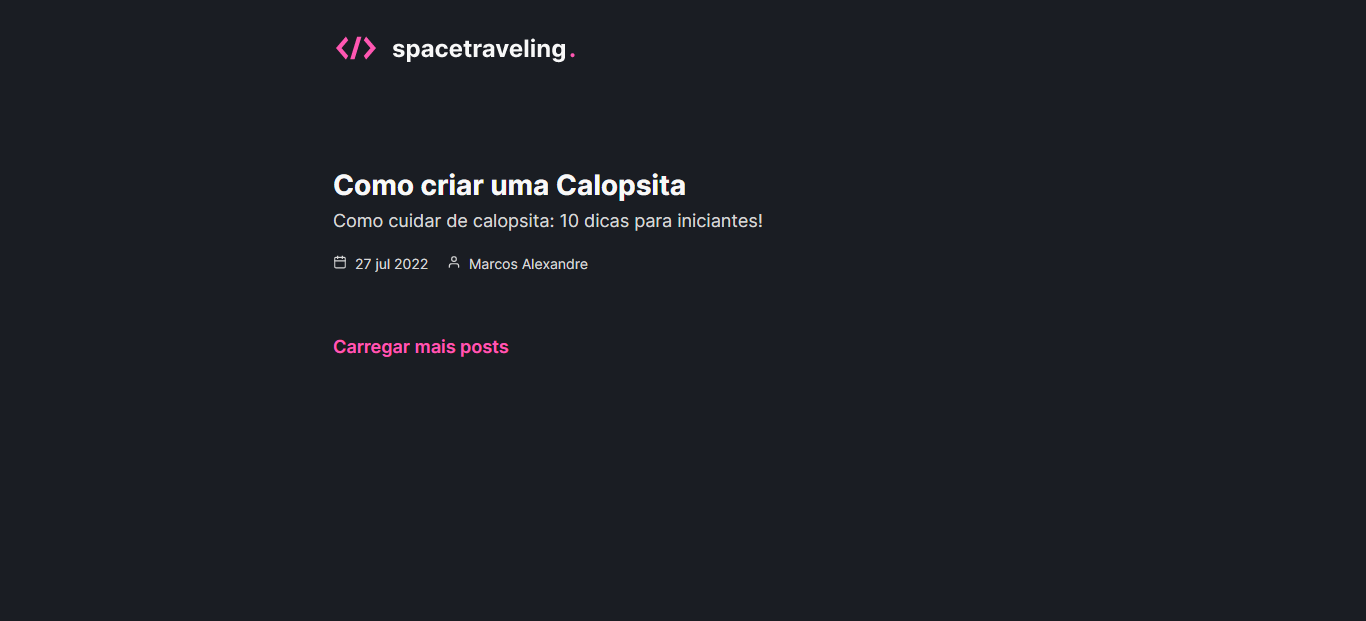
Task: Click the </> code brackets logo icon
Action: (356, 47)
